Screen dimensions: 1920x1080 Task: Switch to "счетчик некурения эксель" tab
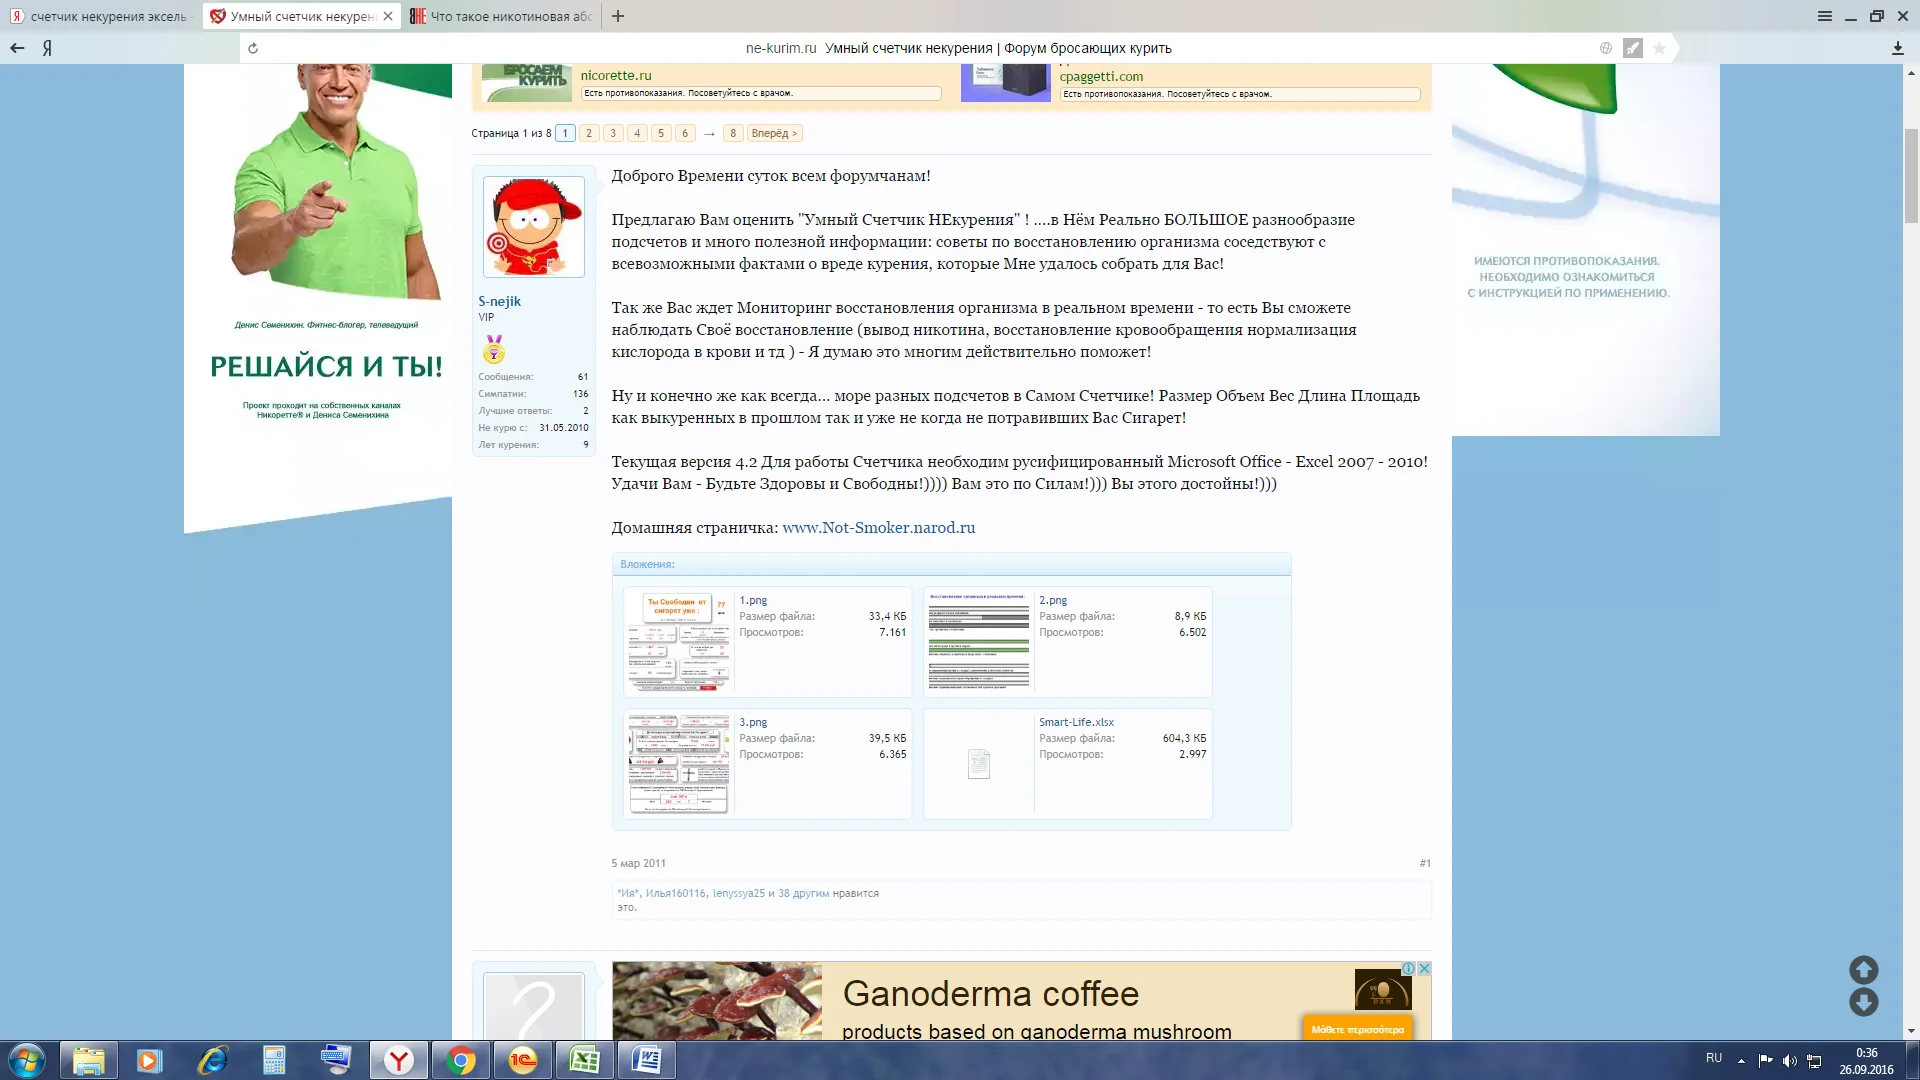tap(100, 16)
